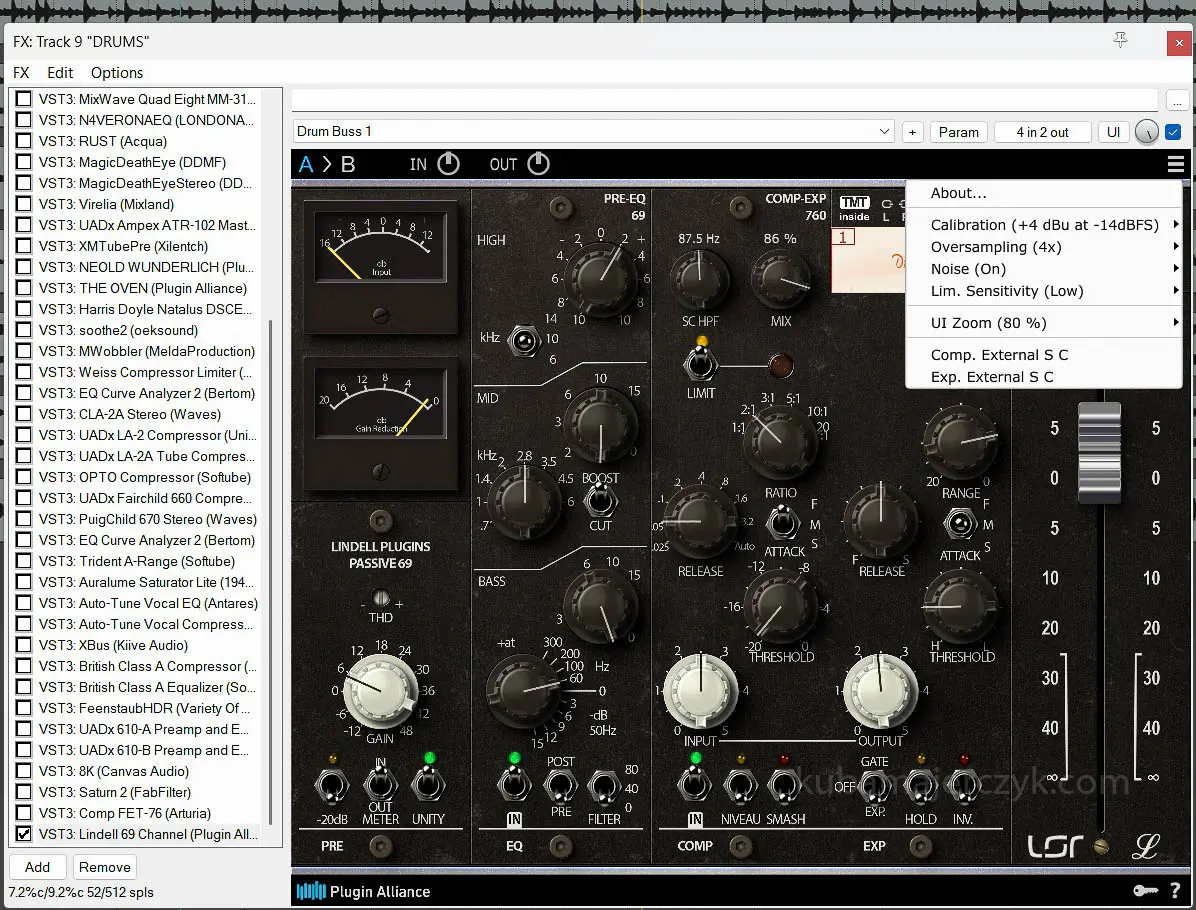This screenshot has width=1196, height=910.
Task: Open the Options menu
Action: (117, 73)
